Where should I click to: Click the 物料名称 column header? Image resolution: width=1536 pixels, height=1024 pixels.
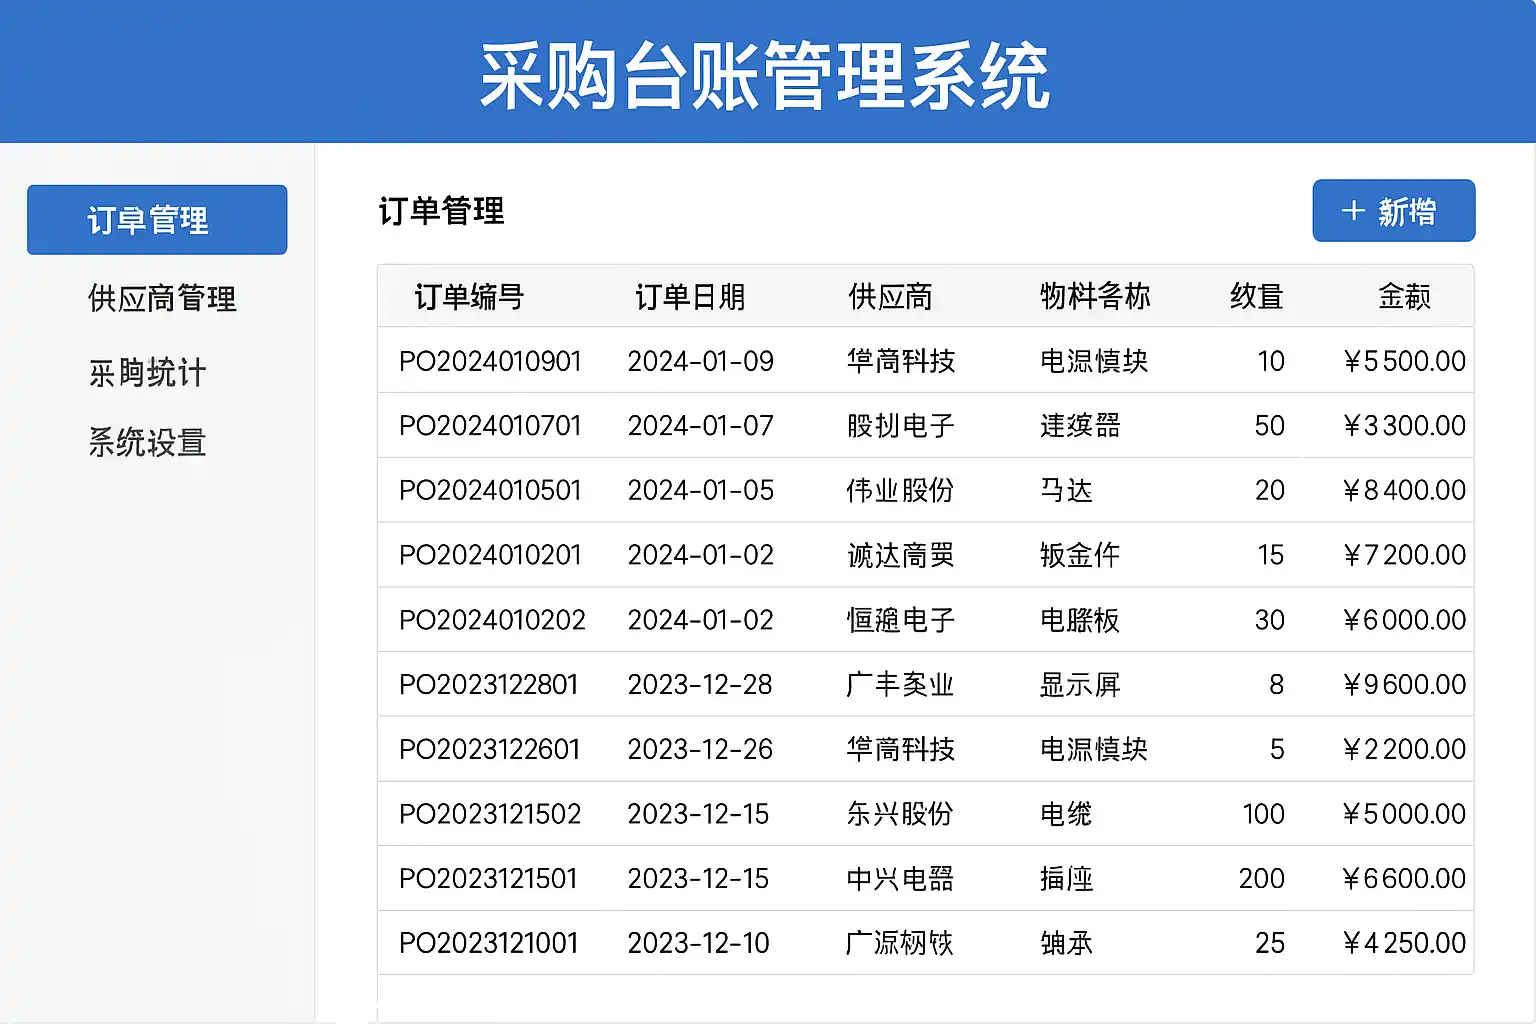1095,297
